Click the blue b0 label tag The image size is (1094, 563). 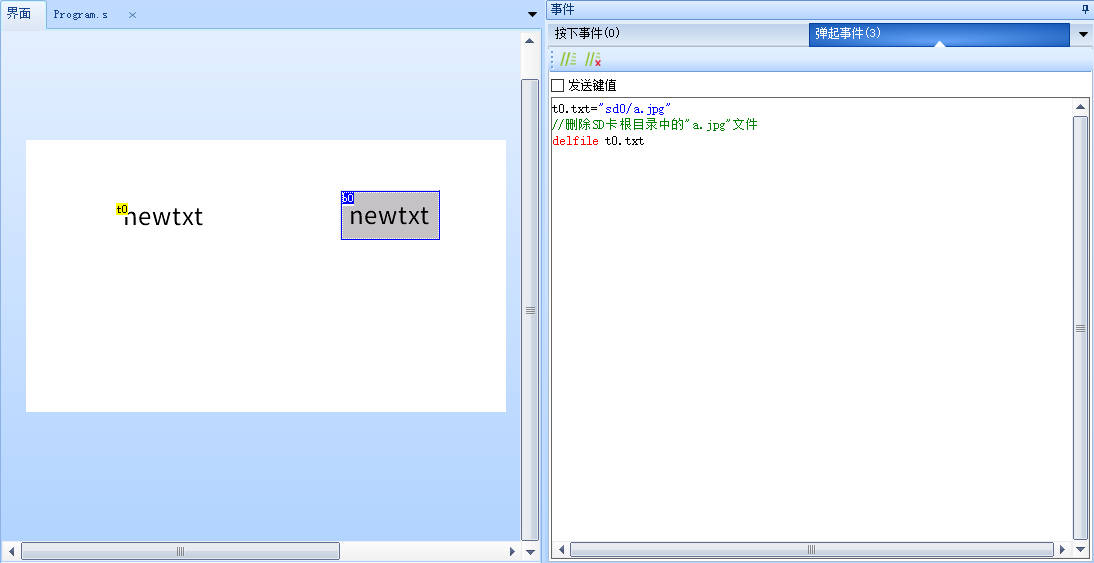(347, 198)
